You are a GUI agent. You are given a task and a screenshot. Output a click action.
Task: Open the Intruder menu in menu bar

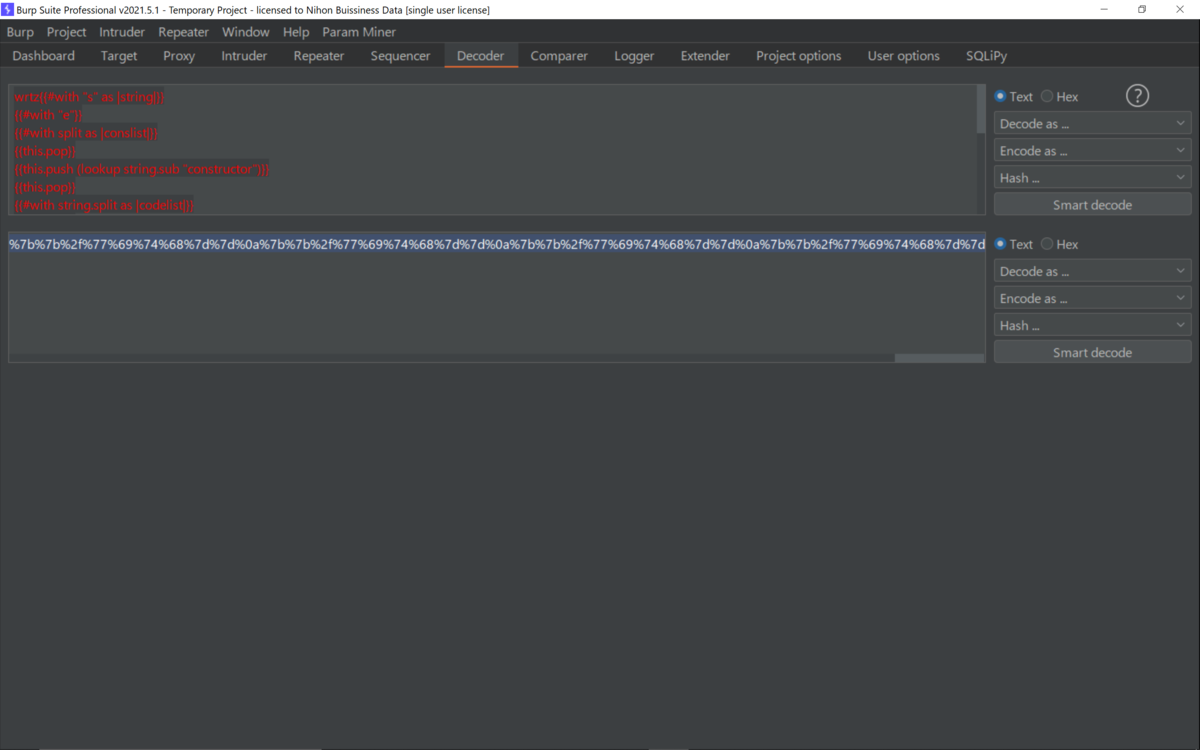(122, 32)
